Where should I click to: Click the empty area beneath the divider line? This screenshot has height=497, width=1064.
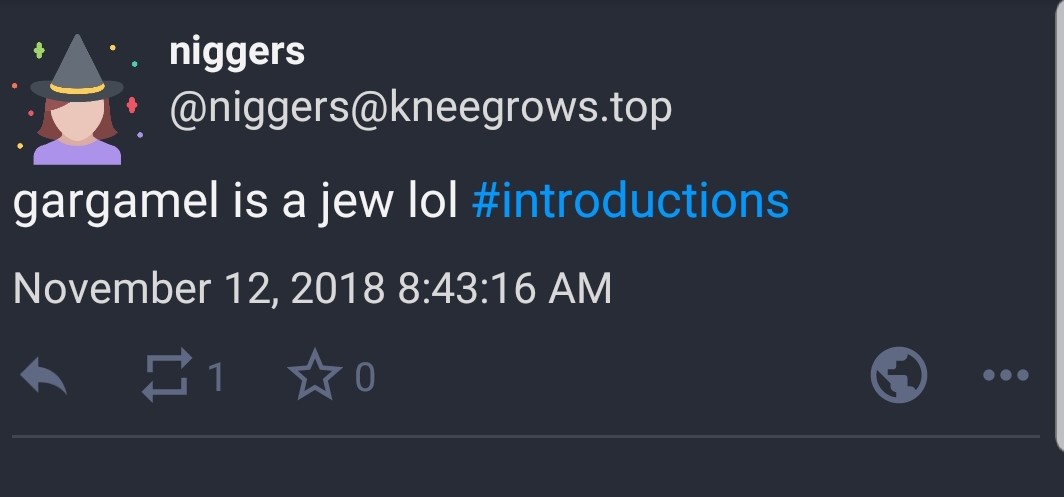click(x=526, y=468)
